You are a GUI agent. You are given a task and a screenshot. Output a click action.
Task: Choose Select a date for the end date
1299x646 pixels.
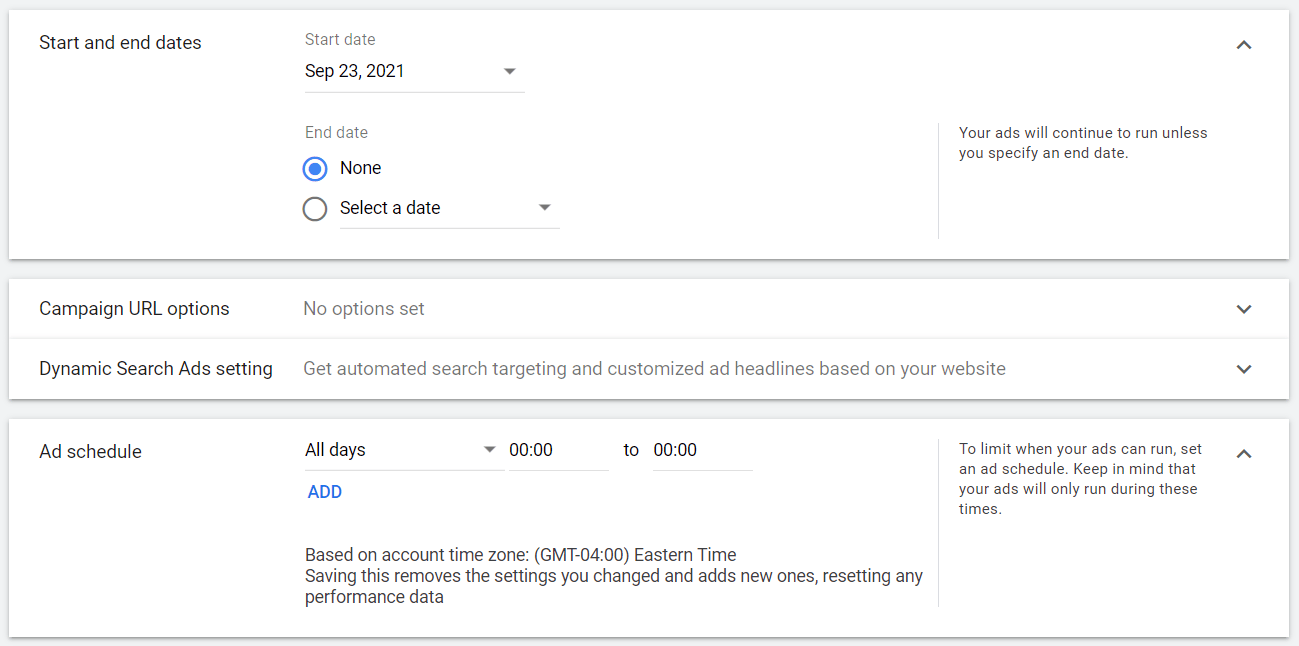(315, 208)
